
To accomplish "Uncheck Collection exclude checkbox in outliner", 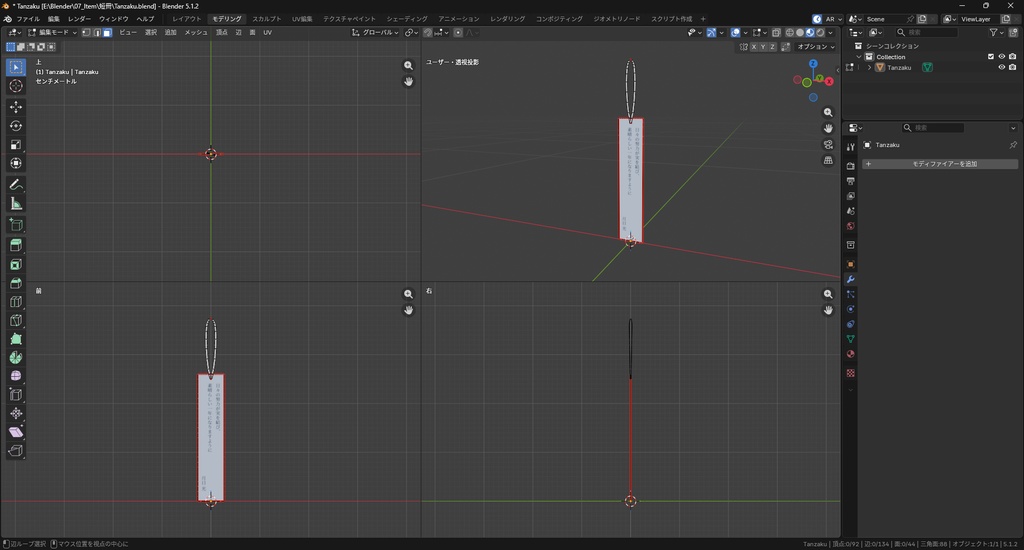I will pos(991,57).
